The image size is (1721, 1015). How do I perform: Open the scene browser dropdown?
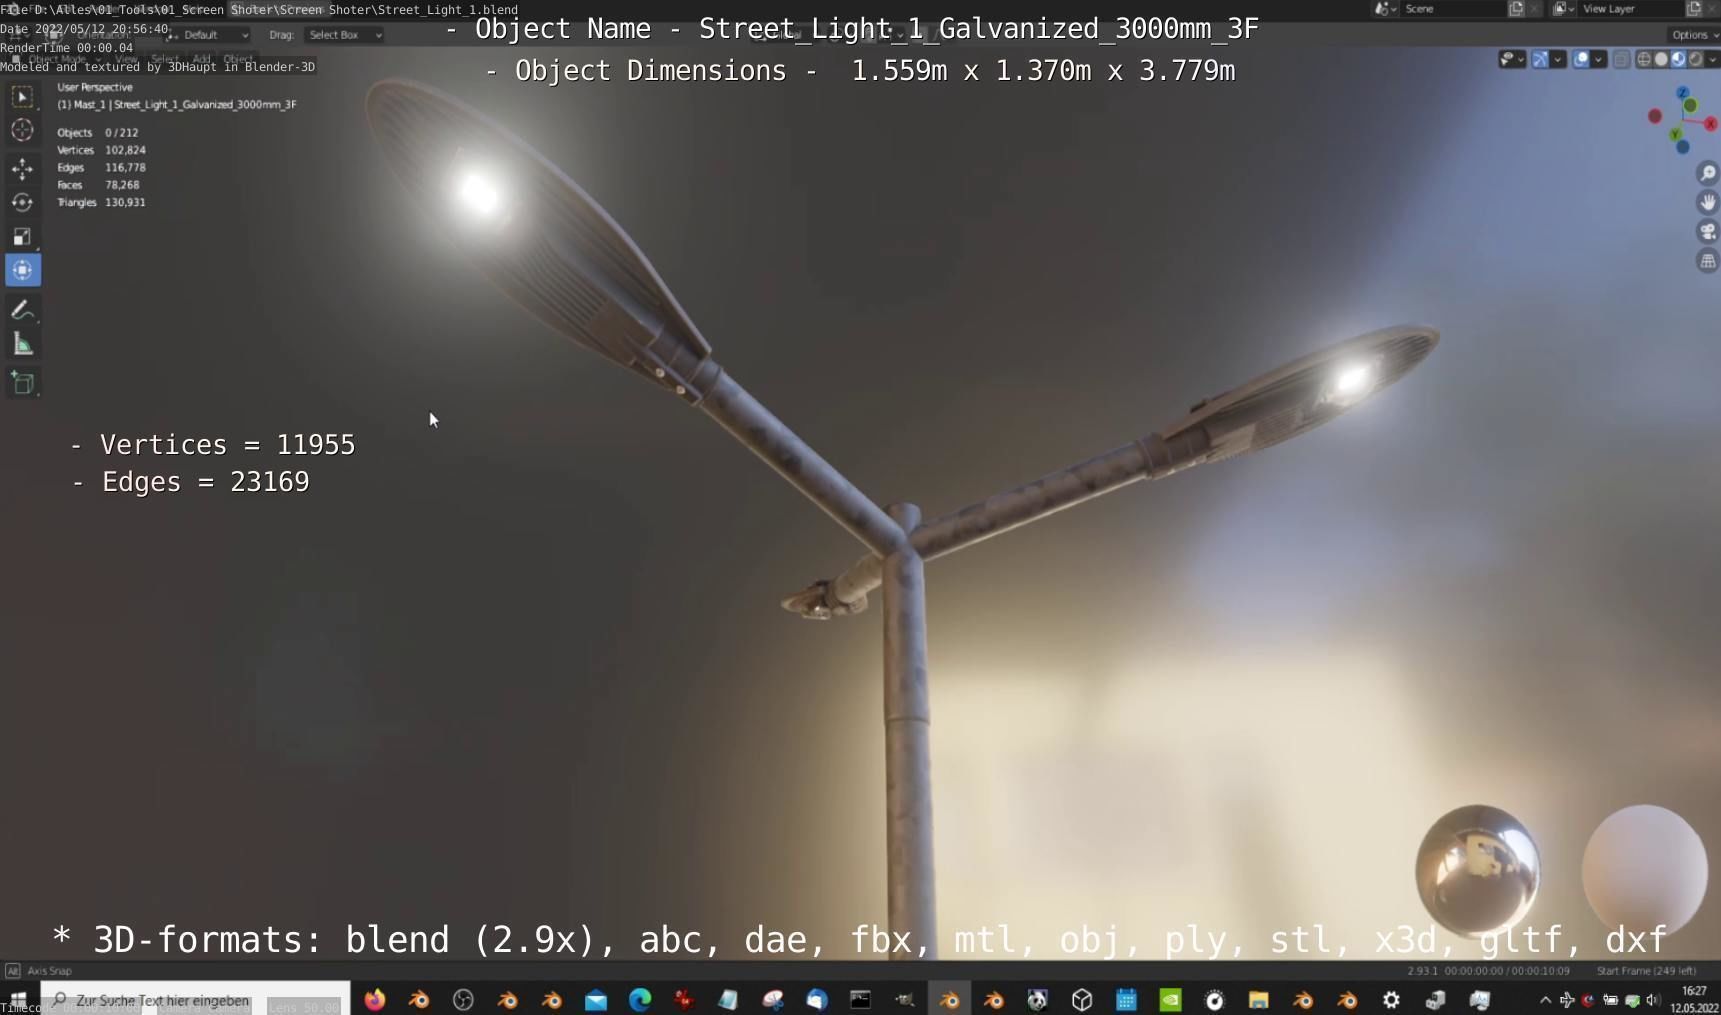(1386, 9)
